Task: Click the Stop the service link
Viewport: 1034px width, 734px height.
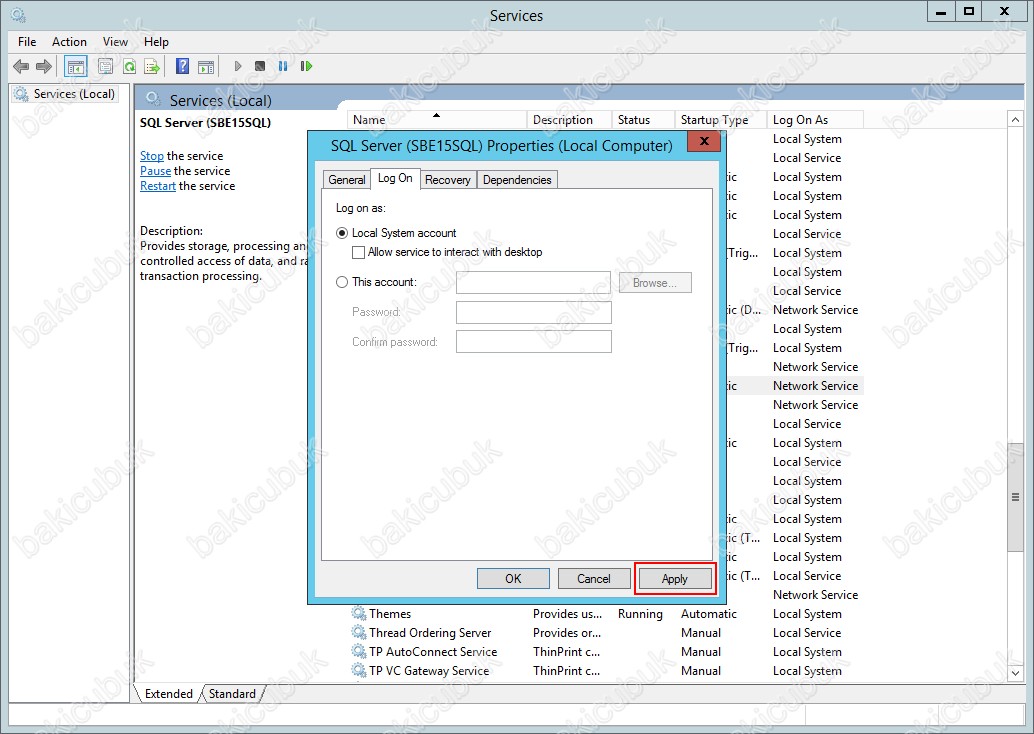Action: coord(152,156)
